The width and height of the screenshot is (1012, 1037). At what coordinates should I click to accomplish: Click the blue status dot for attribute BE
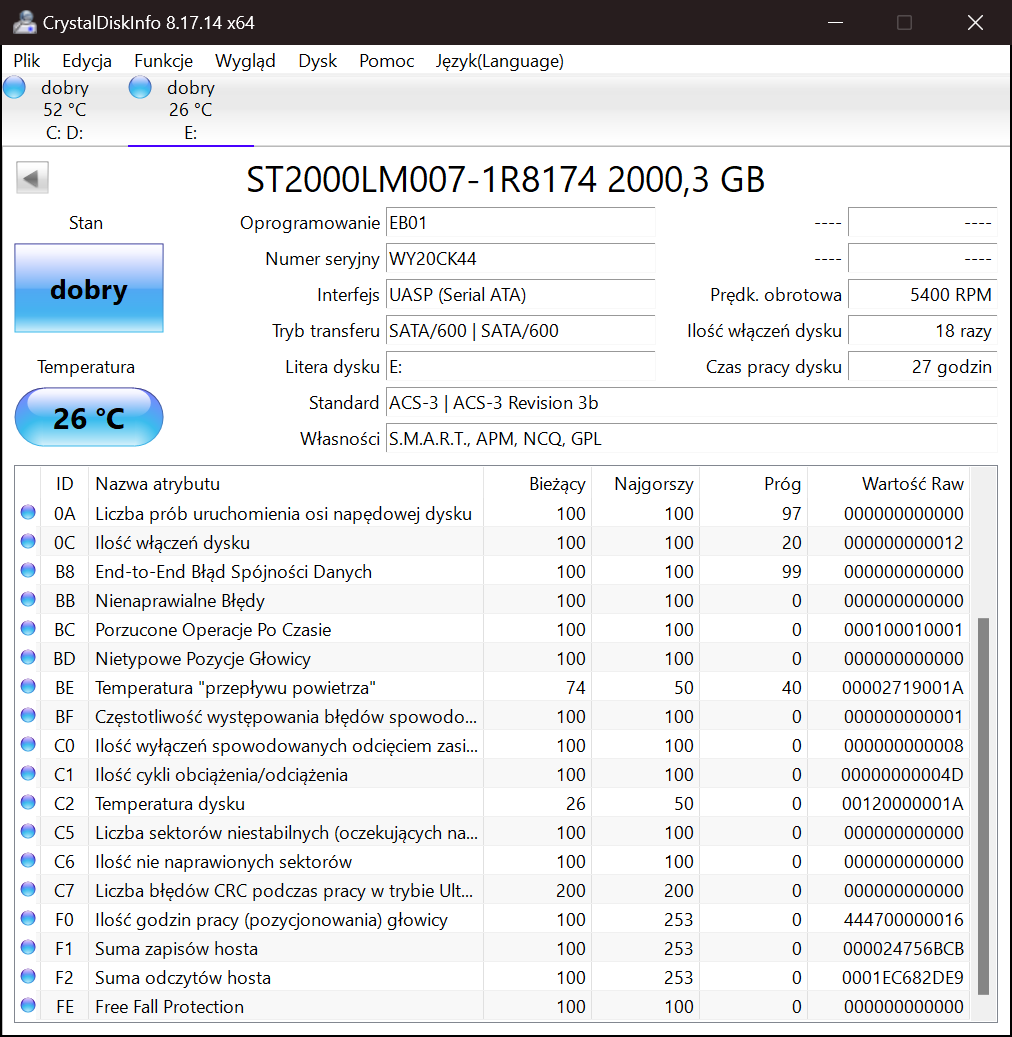tap(28, 686)
